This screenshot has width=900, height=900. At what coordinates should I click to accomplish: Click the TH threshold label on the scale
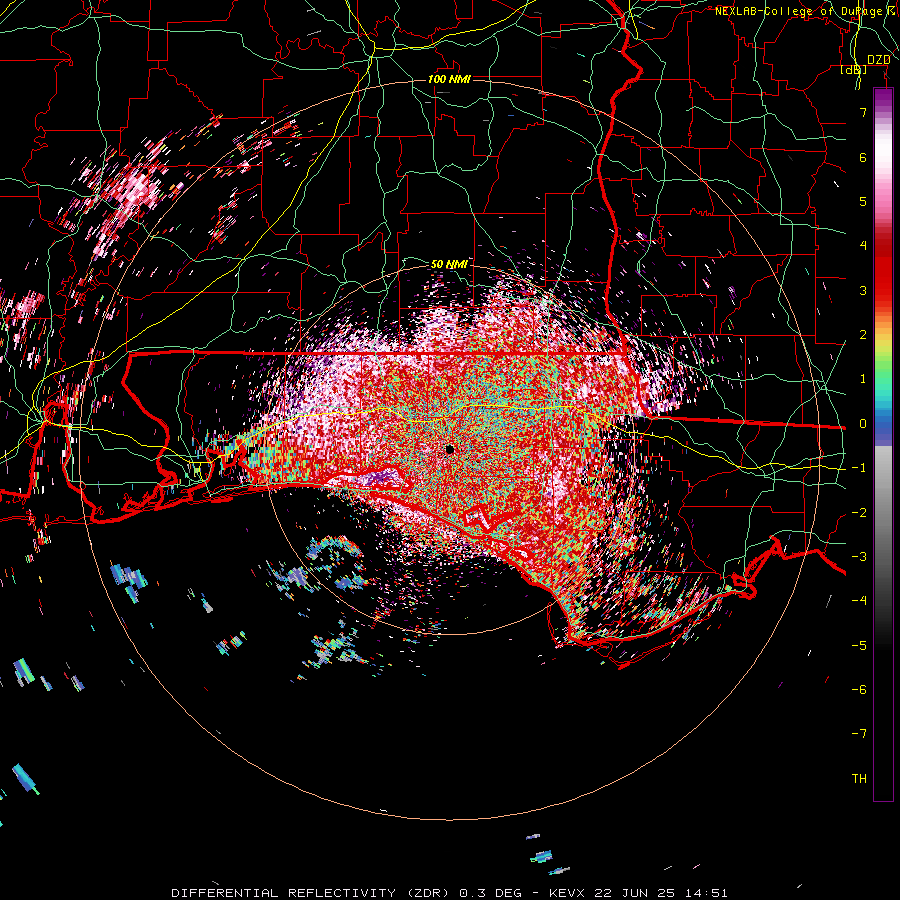pos(859,779)
